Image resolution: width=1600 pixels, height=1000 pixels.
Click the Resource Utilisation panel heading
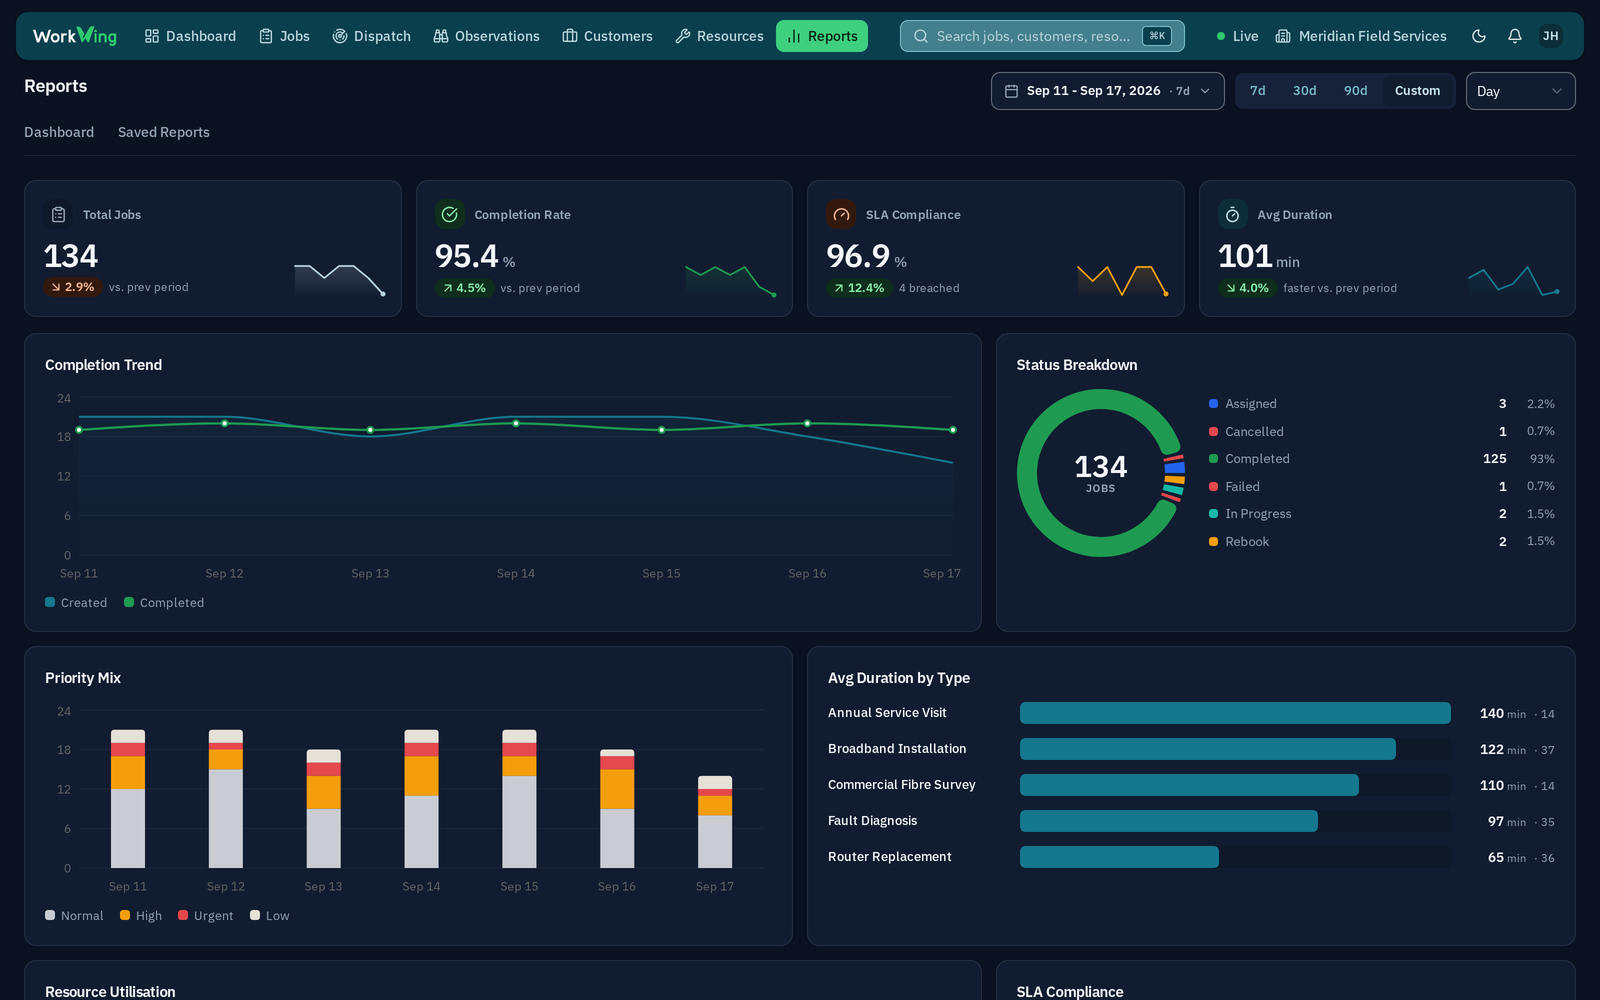[110, 992]
